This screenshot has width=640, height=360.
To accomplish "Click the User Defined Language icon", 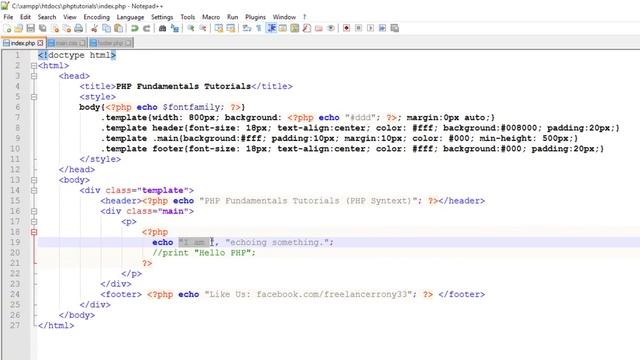I will coord(283,28).
